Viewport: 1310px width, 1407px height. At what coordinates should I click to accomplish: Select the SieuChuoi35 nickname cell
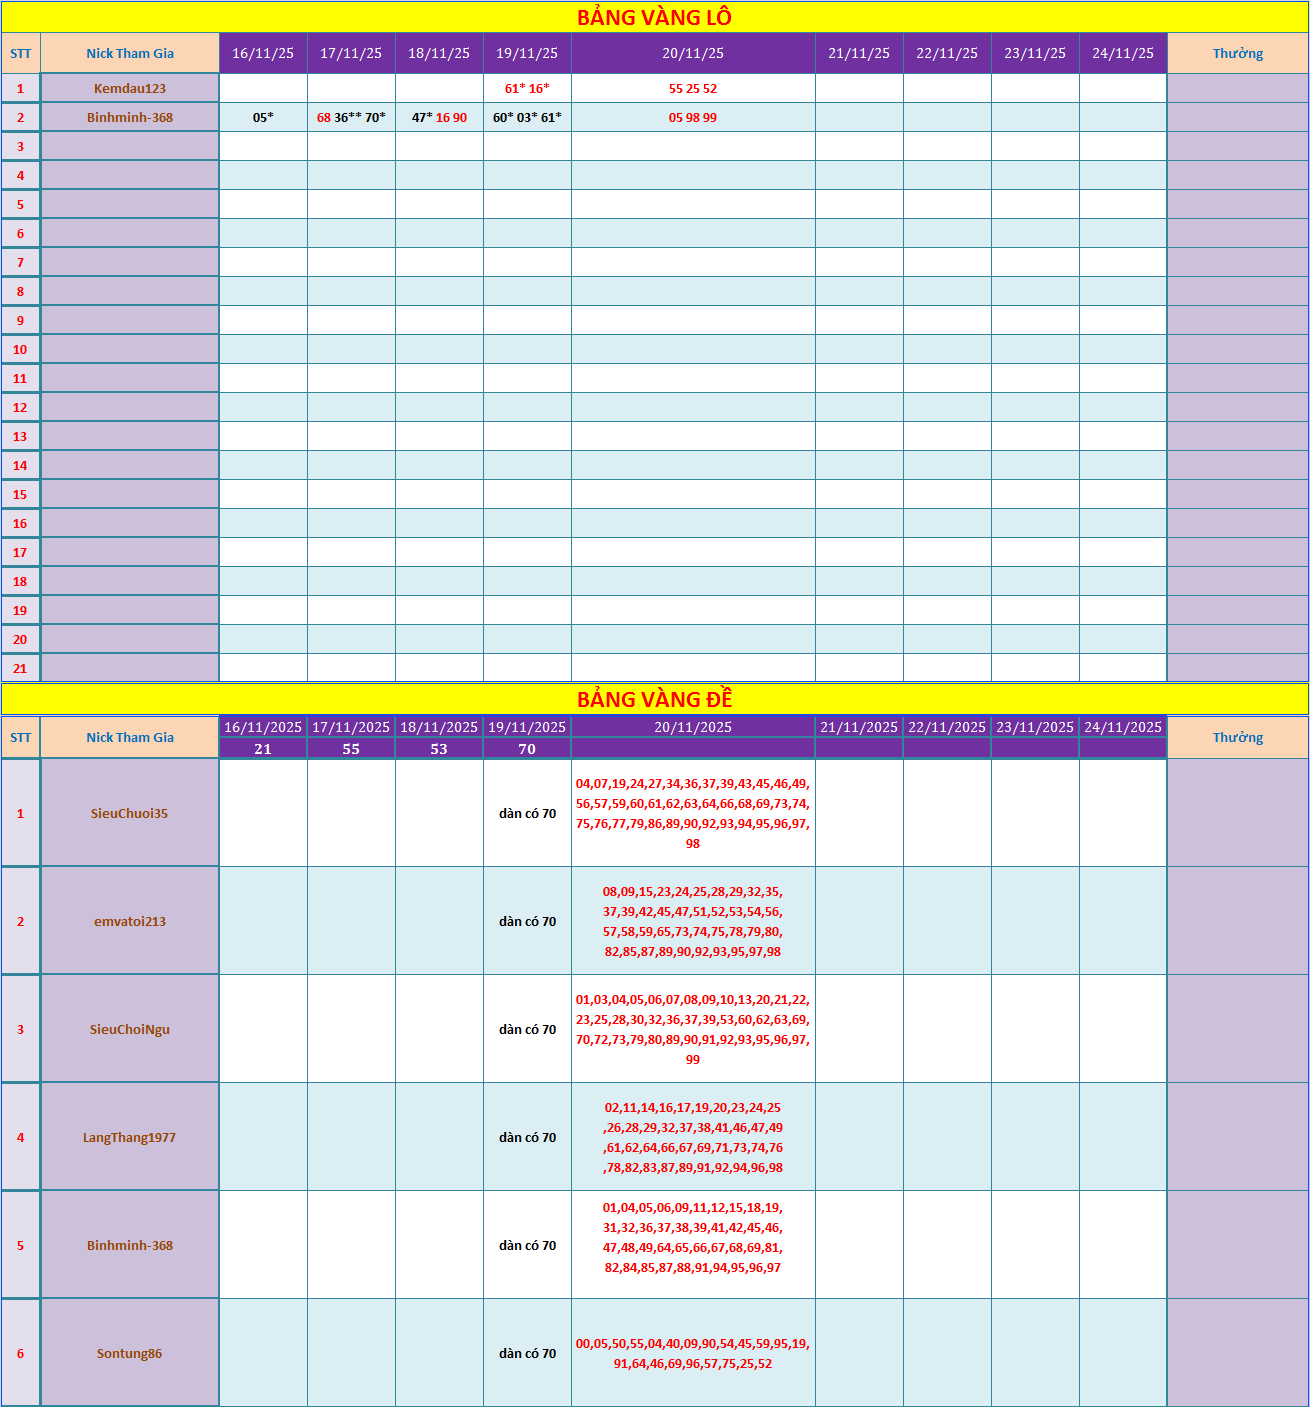point(130,813)
